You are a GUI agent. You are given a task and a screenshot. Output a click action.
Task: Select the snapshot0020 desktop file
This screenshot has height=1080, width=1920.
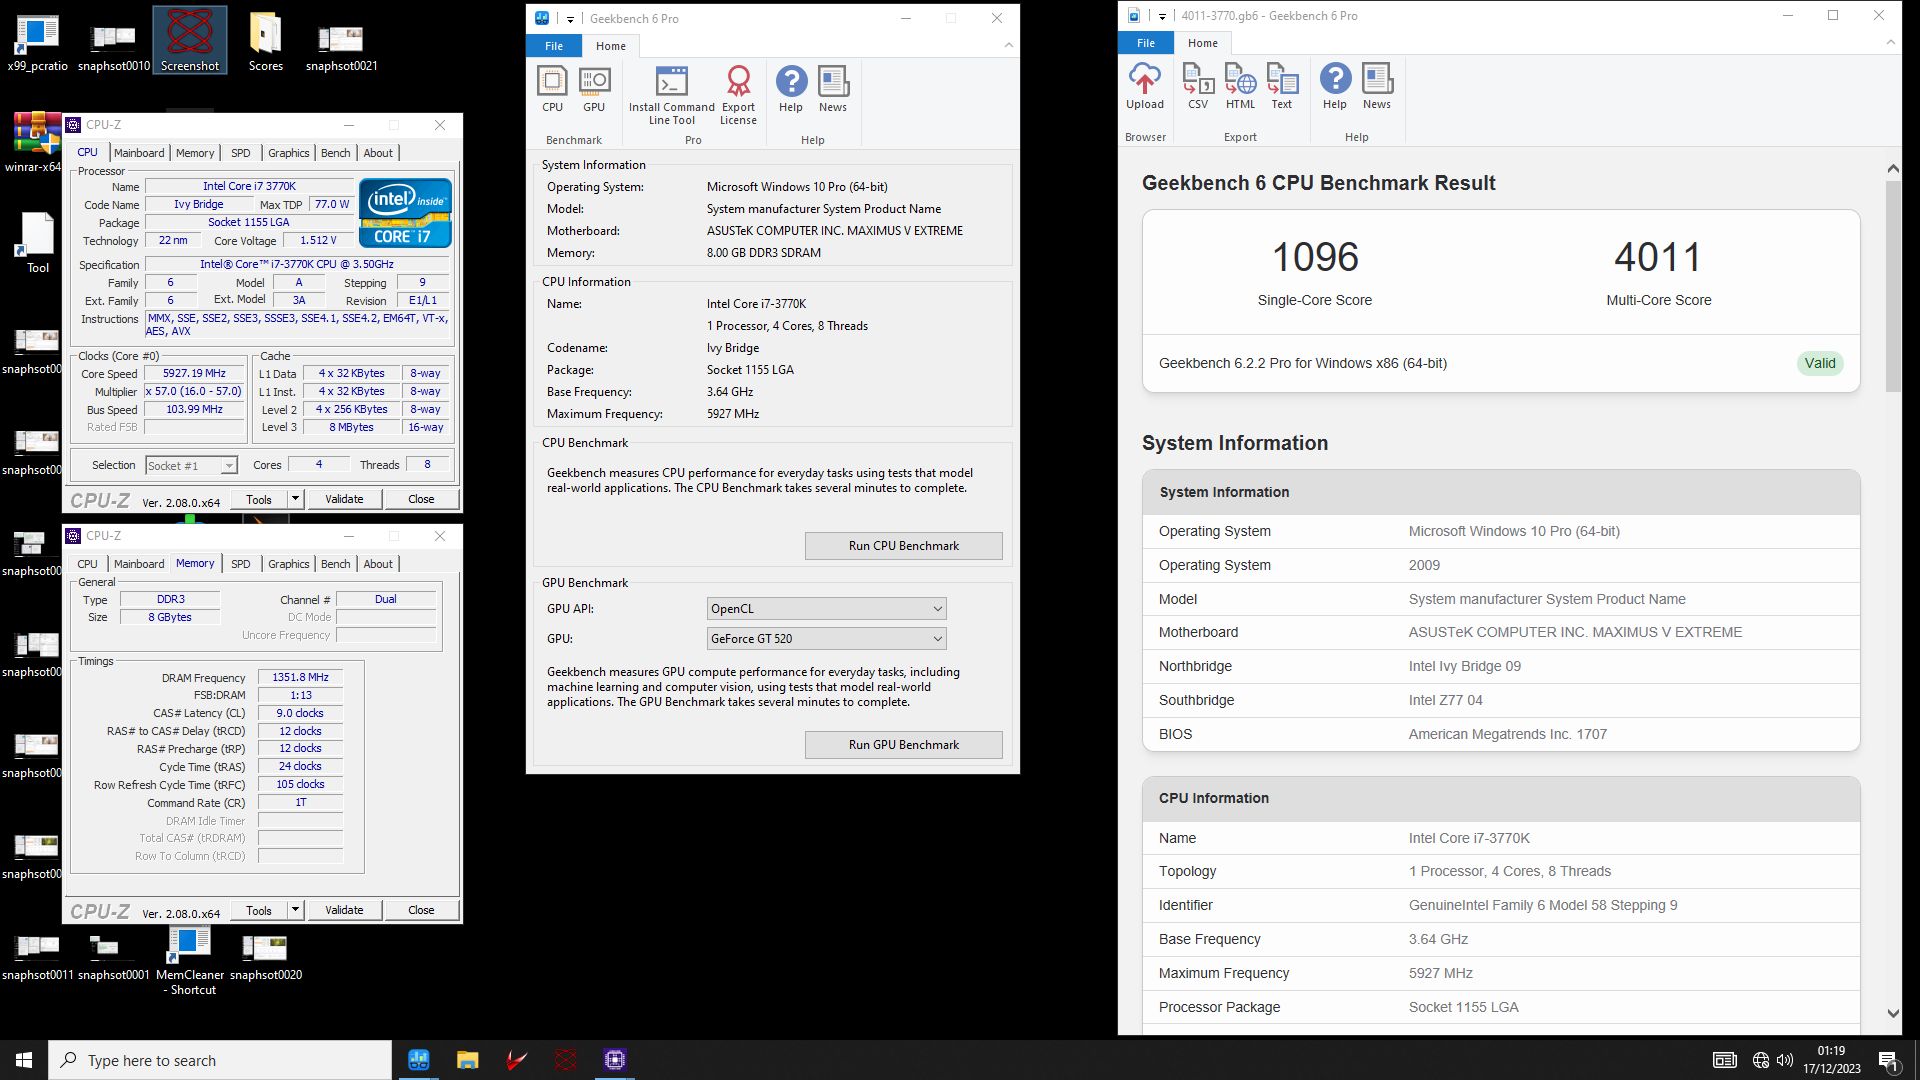tap(265, 955)
